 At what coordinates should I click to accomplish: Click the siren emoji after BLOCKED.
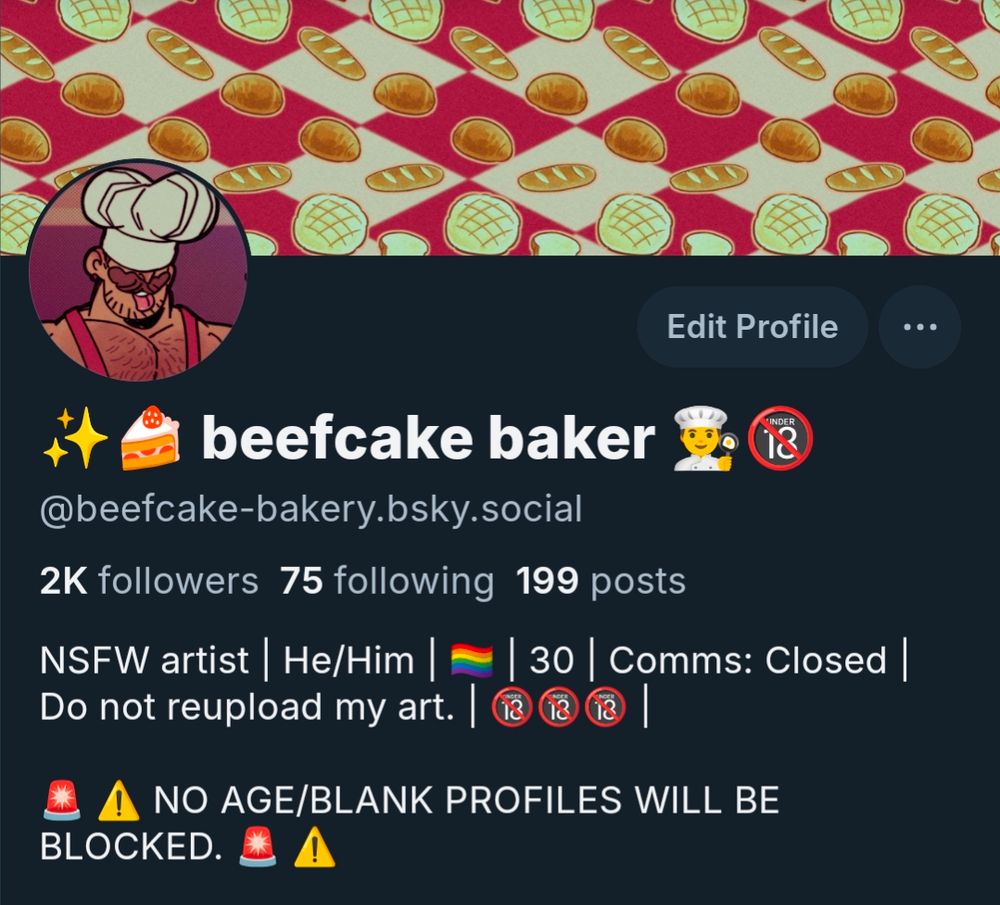[x=258, y=847]
